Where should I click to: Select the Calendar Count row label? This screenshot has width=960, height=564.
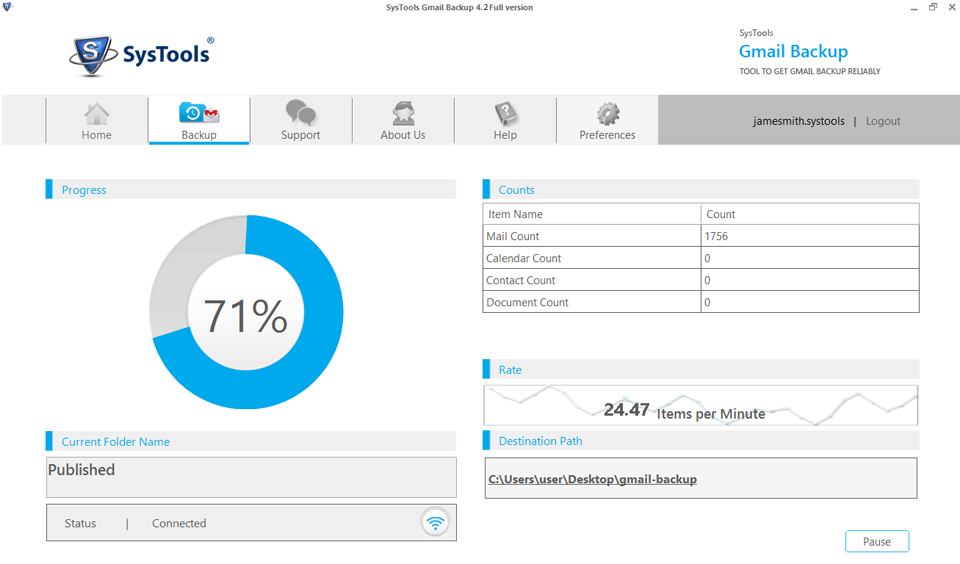pyautogui.click(x=523, y=258)
